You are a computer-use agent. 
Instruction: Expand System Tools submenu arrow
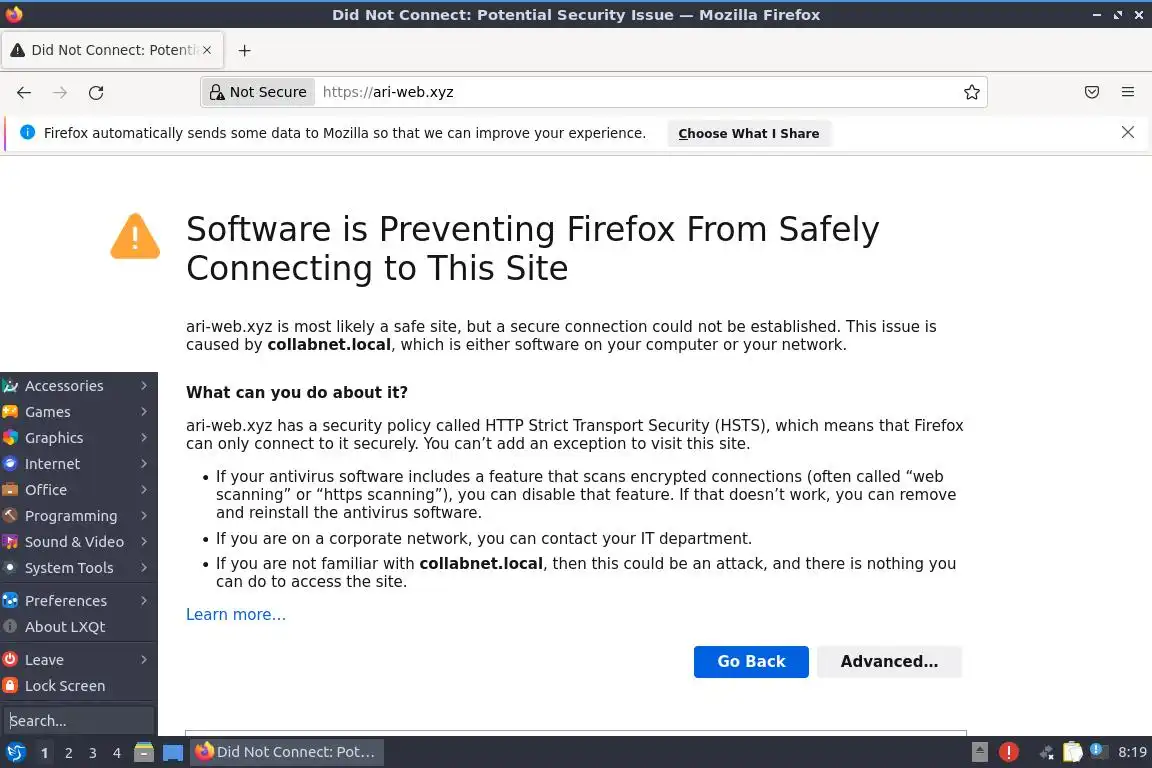pos(144,568)
